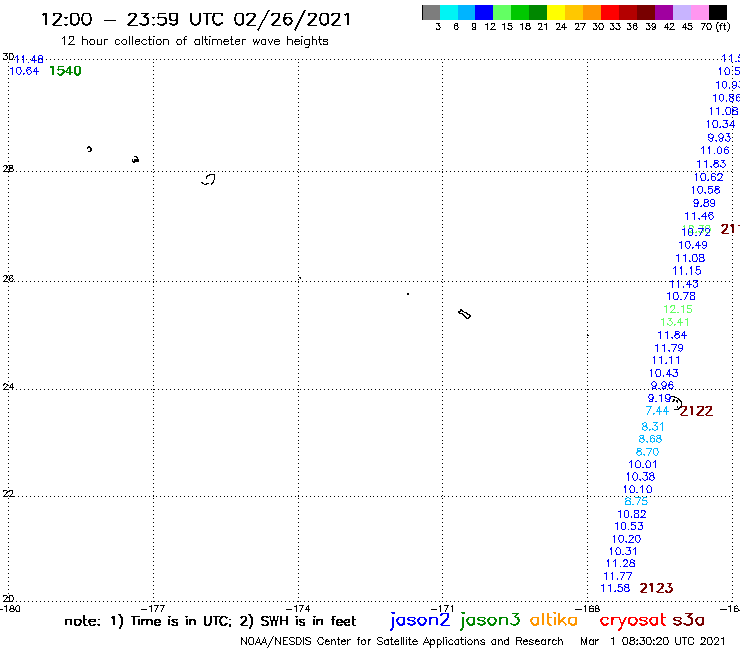Viewport: 740px width, 650px height.
Task: Click the longitude axis label '-177'
Action: pos(153,608)
